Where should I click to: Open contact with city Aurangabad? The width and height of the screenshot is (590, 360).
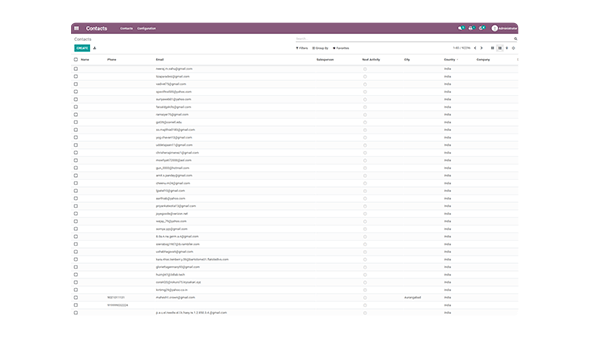[295, 298]
